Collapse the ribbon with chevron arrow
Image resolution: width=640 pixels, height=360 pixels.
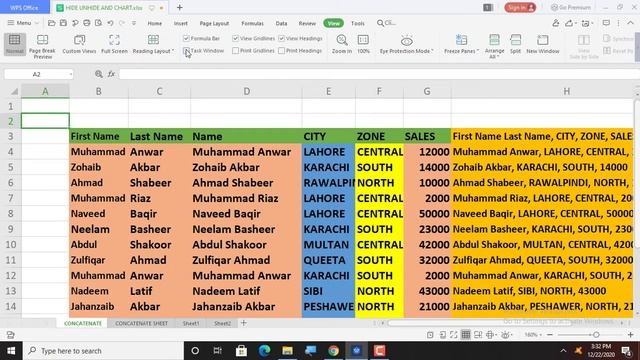(x=631, y=23)
